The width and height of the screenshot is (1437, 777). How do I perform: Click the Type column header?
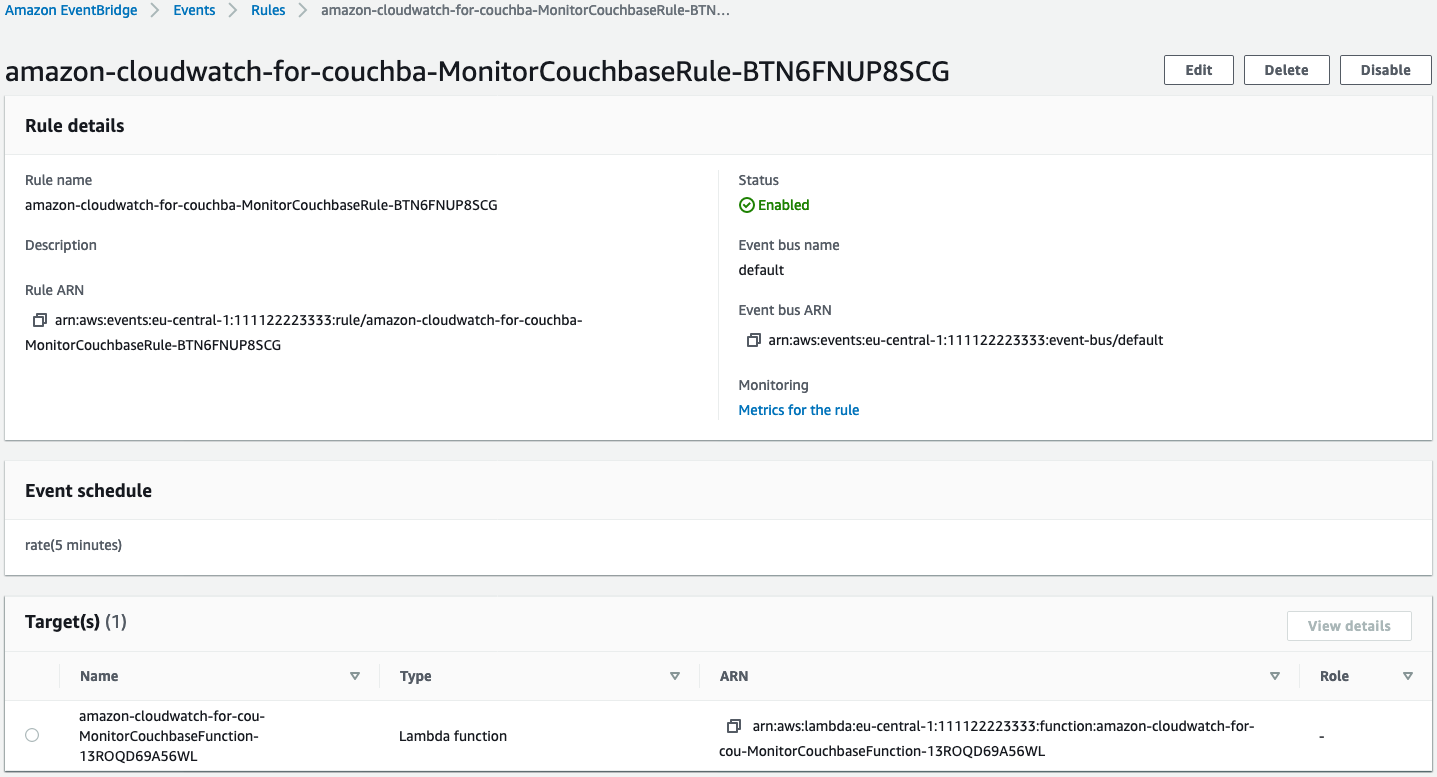[x=415, y=676]
